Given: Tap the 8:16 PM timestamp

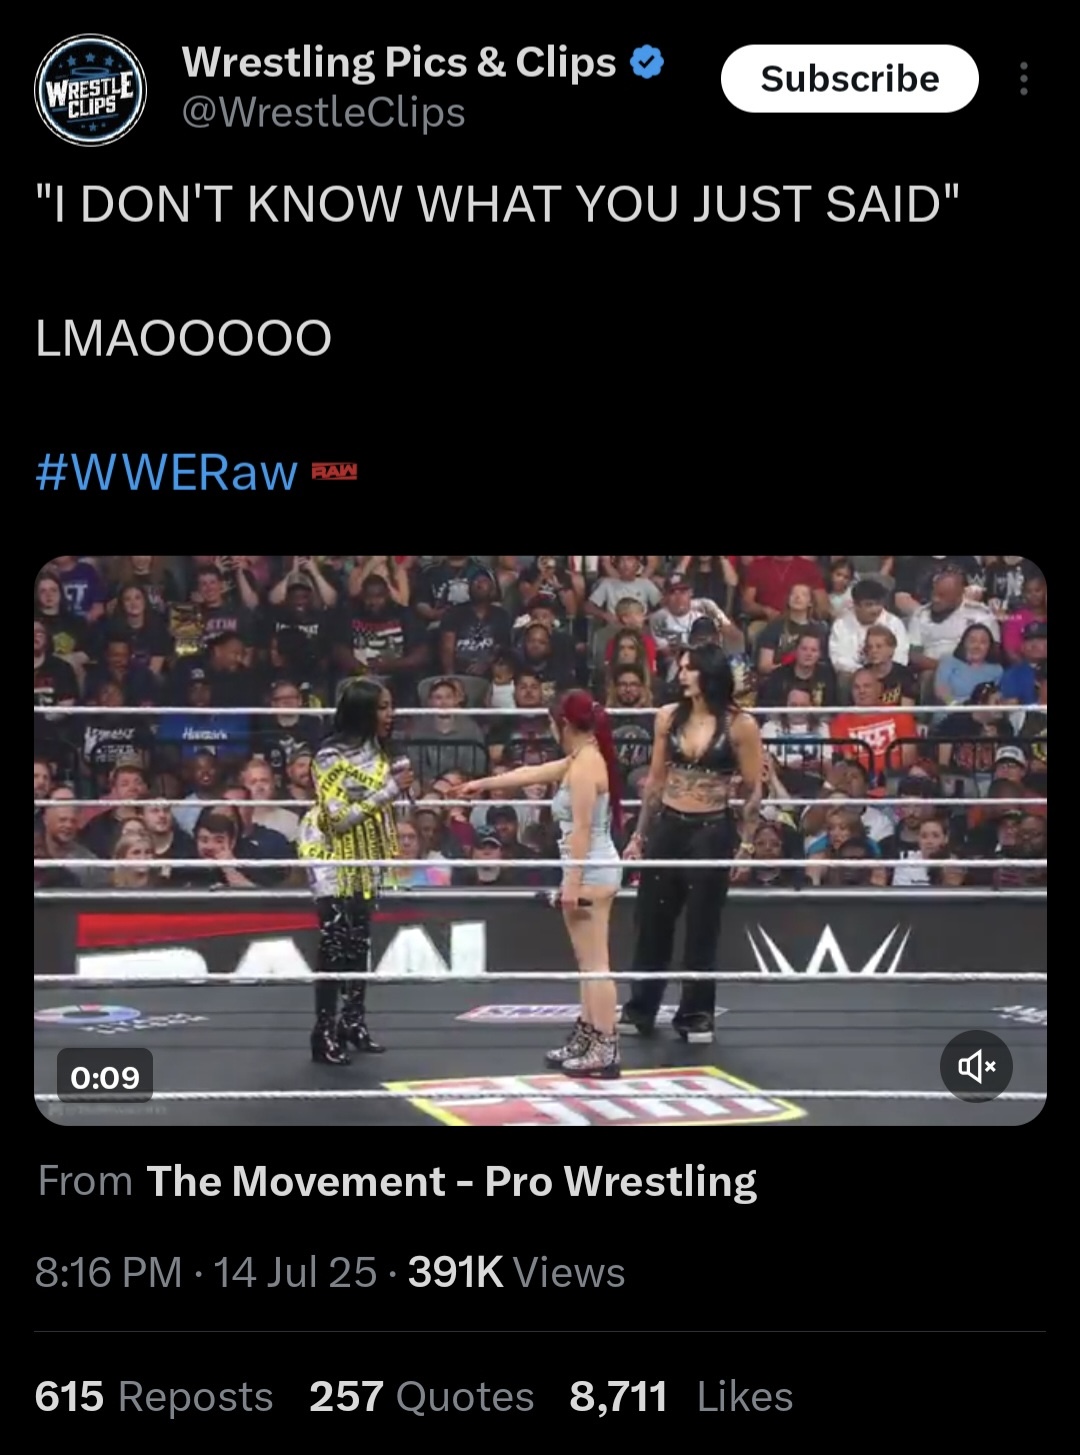Looking at the screenshot, I should [x=109, y=1272].
